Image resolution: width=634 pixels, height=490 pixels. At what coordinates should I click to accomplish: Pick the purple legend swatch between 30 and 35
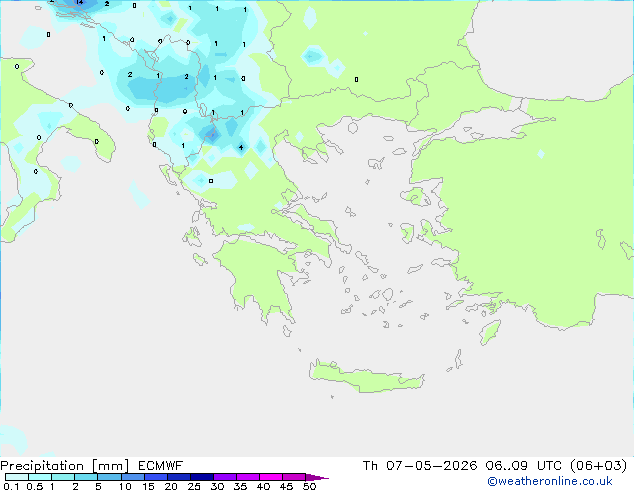coord(225,477)
